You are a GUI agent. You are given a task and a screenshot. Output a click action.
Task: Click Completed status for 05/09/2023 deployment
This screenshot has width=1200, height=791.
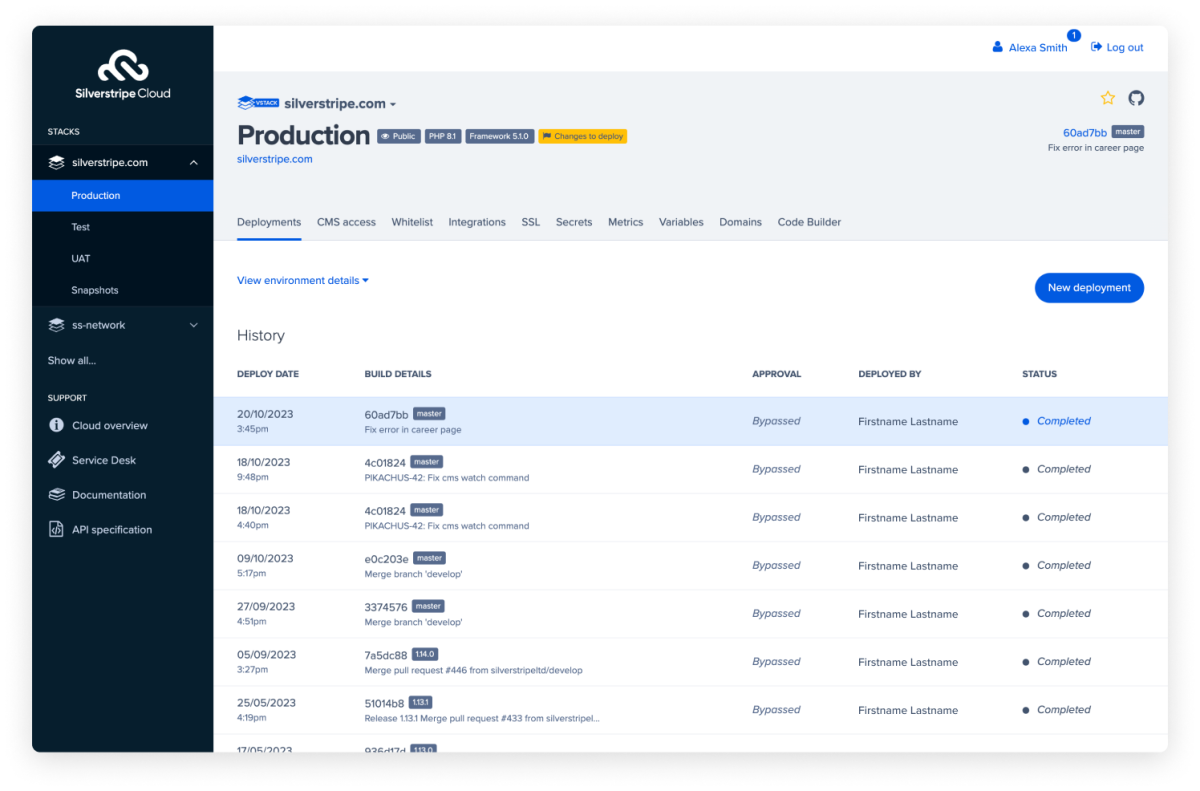(x=1063, y=662)
